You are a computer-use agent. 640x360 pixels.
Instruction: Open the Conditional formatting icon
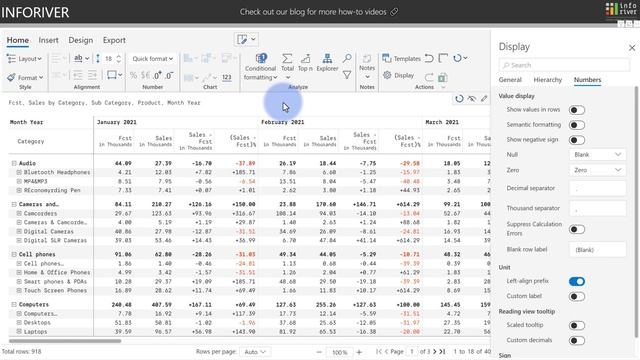pos(261,58)
